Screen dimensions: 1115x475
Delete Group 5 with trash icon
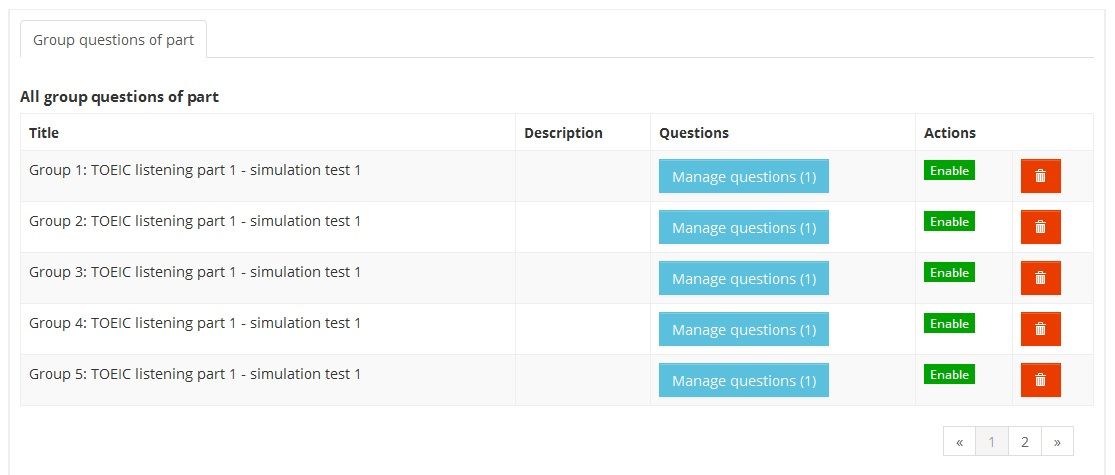(1040, 380)
